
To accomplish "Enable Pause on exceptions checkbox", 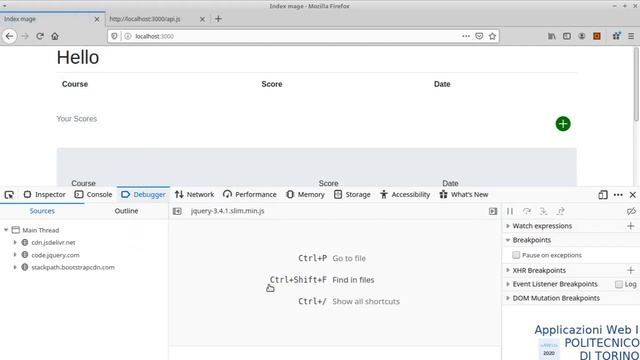I will (516, 255).
